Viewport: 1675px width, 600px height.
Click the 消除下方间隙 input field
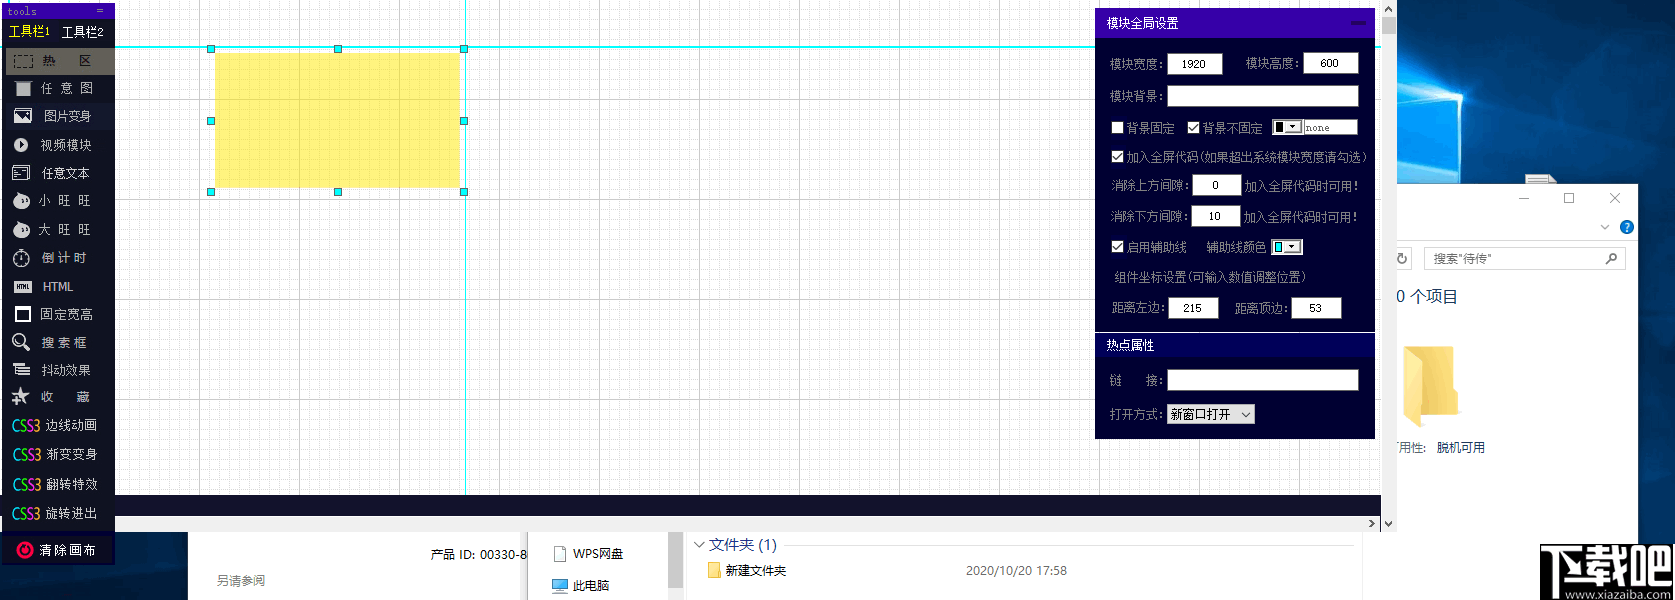coord(1215,216)
